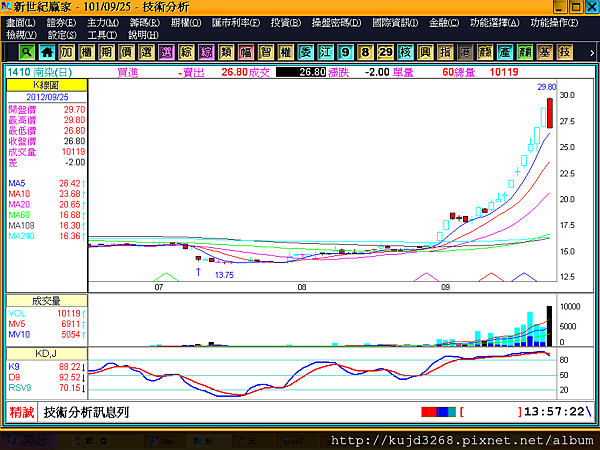This screenshot has width=600, height=450.
Task: Open the 工具(T) menu
Action: [102, 35]
